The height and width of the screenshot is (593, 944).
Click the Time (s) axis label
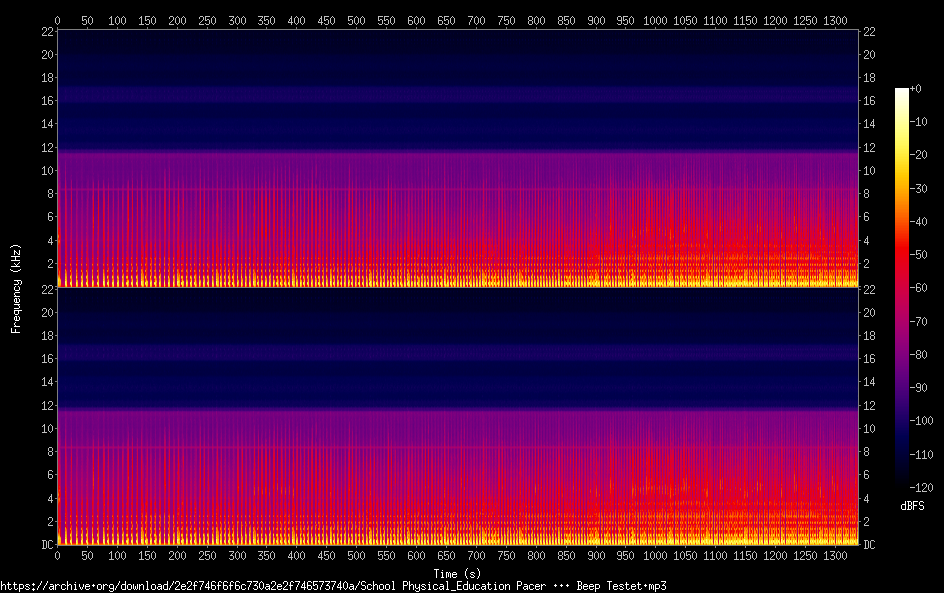[457, 573]
